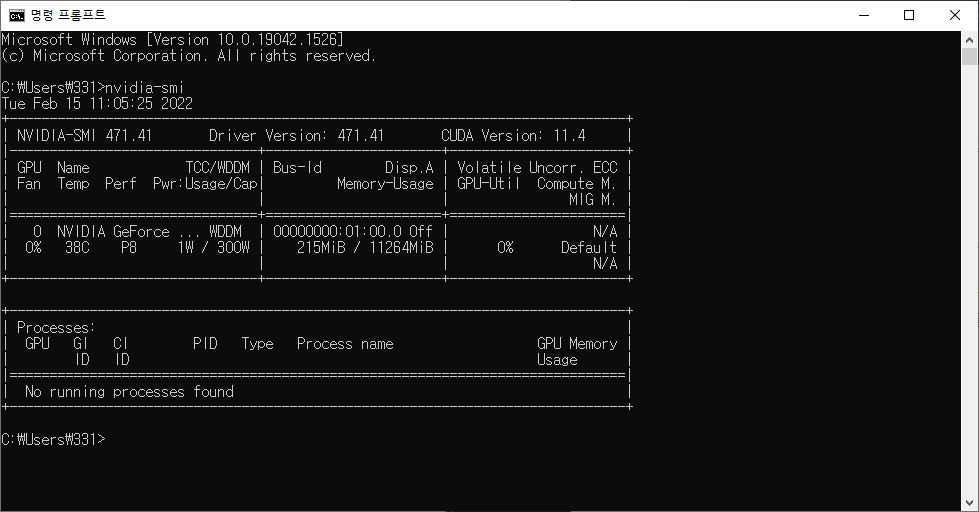979x512 pixels.
Task: Maximize the command prompt window
Action: [x=909, y=15]
